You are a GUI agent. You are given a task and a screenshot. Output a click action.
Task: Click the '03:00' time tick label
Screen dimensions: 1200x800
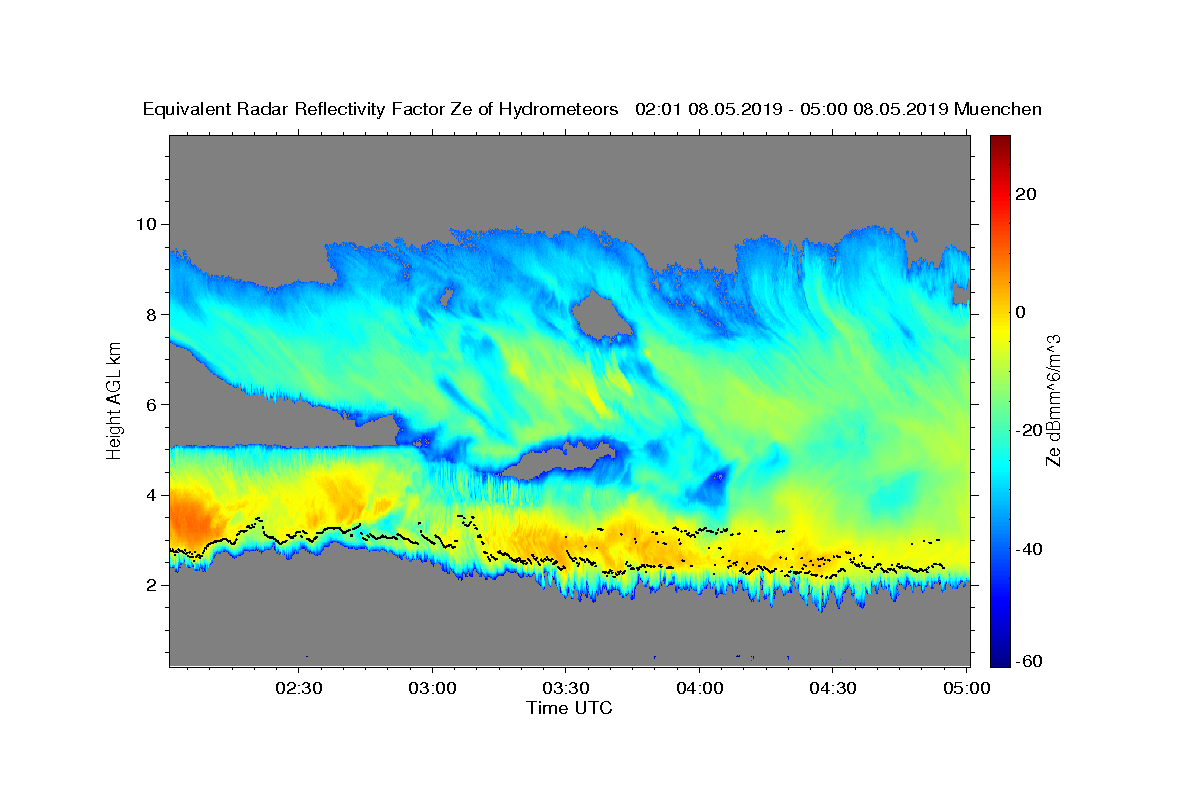point(433,688)
